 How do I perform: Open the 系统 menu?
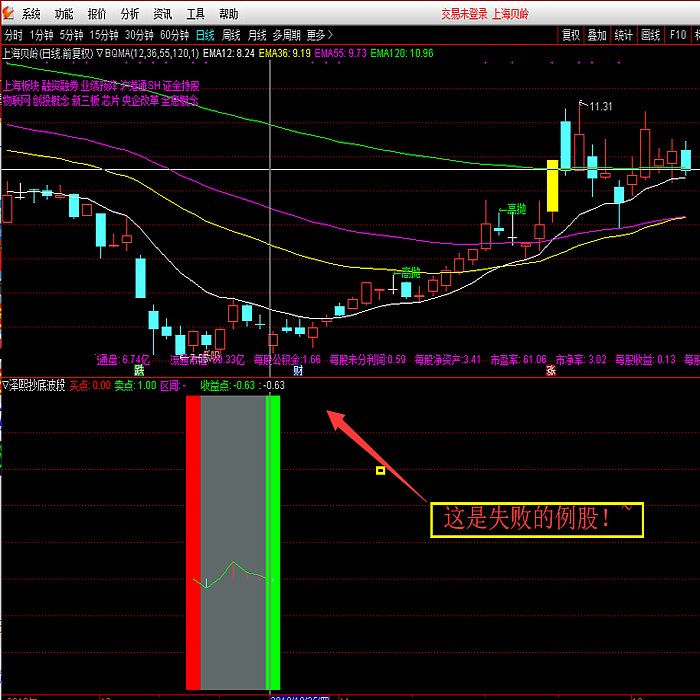[31, 14]
